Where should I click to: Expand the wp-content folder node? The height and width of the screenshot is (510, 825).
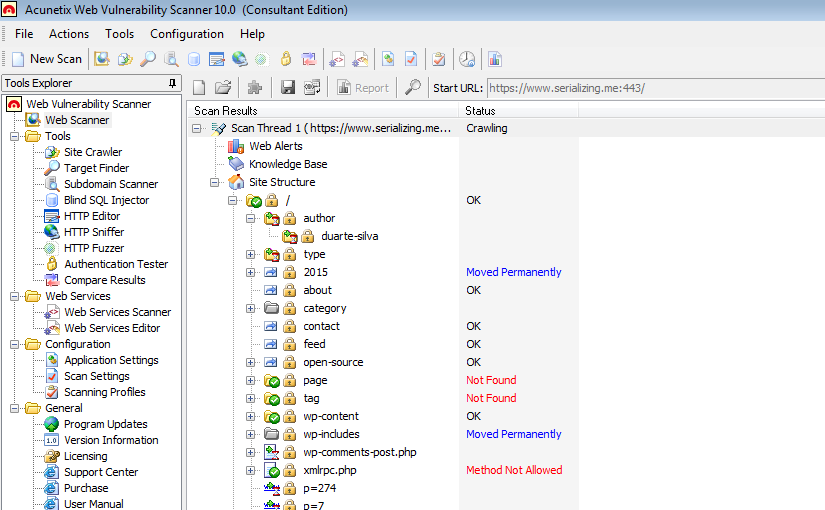click(x=250, y=417)
